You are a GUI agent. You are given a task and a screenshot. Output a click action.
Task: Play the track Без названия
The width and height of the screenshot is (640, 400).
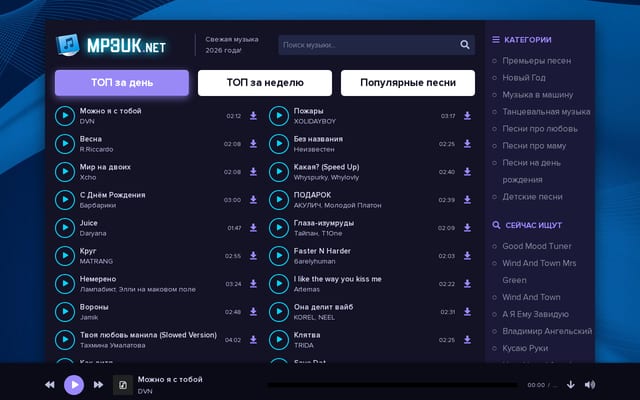click(279, 144)
